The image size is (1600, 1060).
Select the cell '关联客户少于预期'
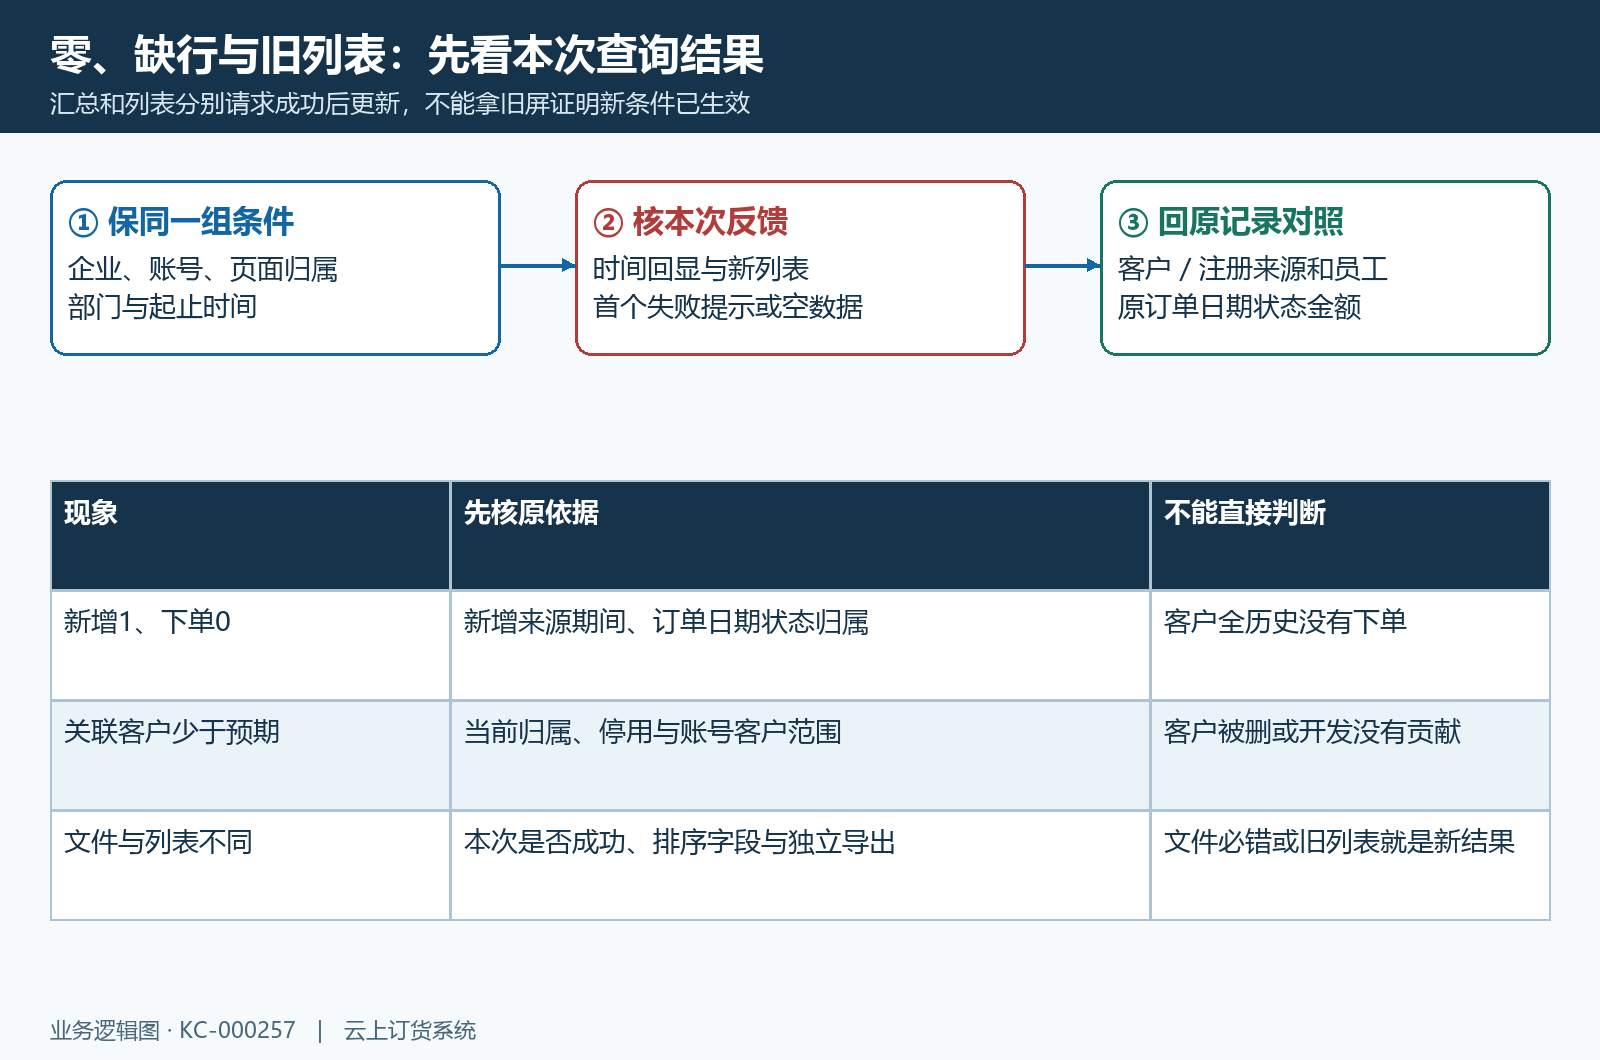(250, 755)
